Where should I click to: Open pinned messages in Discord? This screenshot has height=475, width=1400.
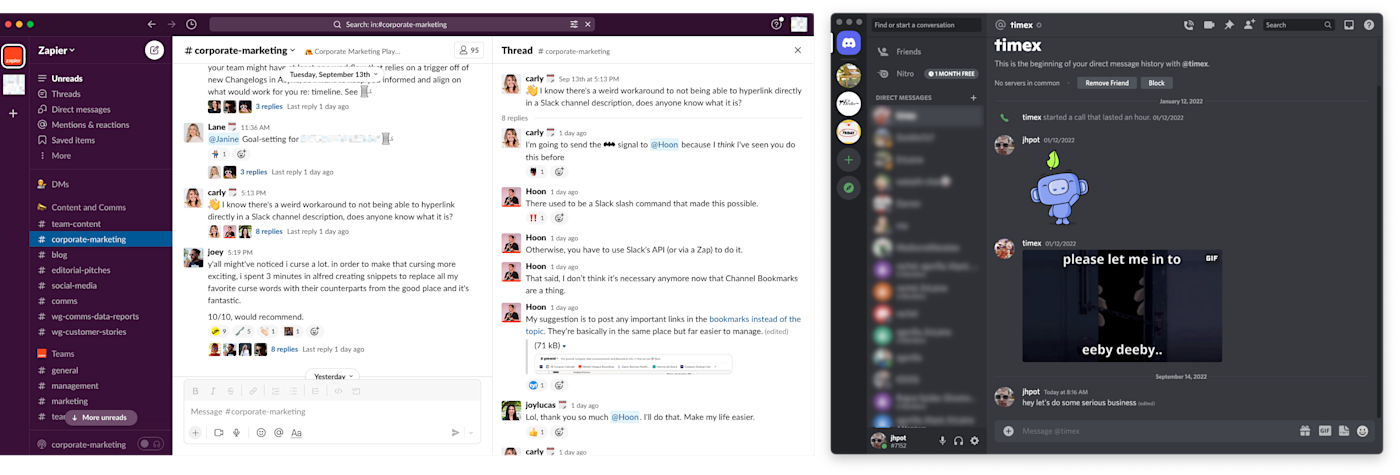[1229, 25]
